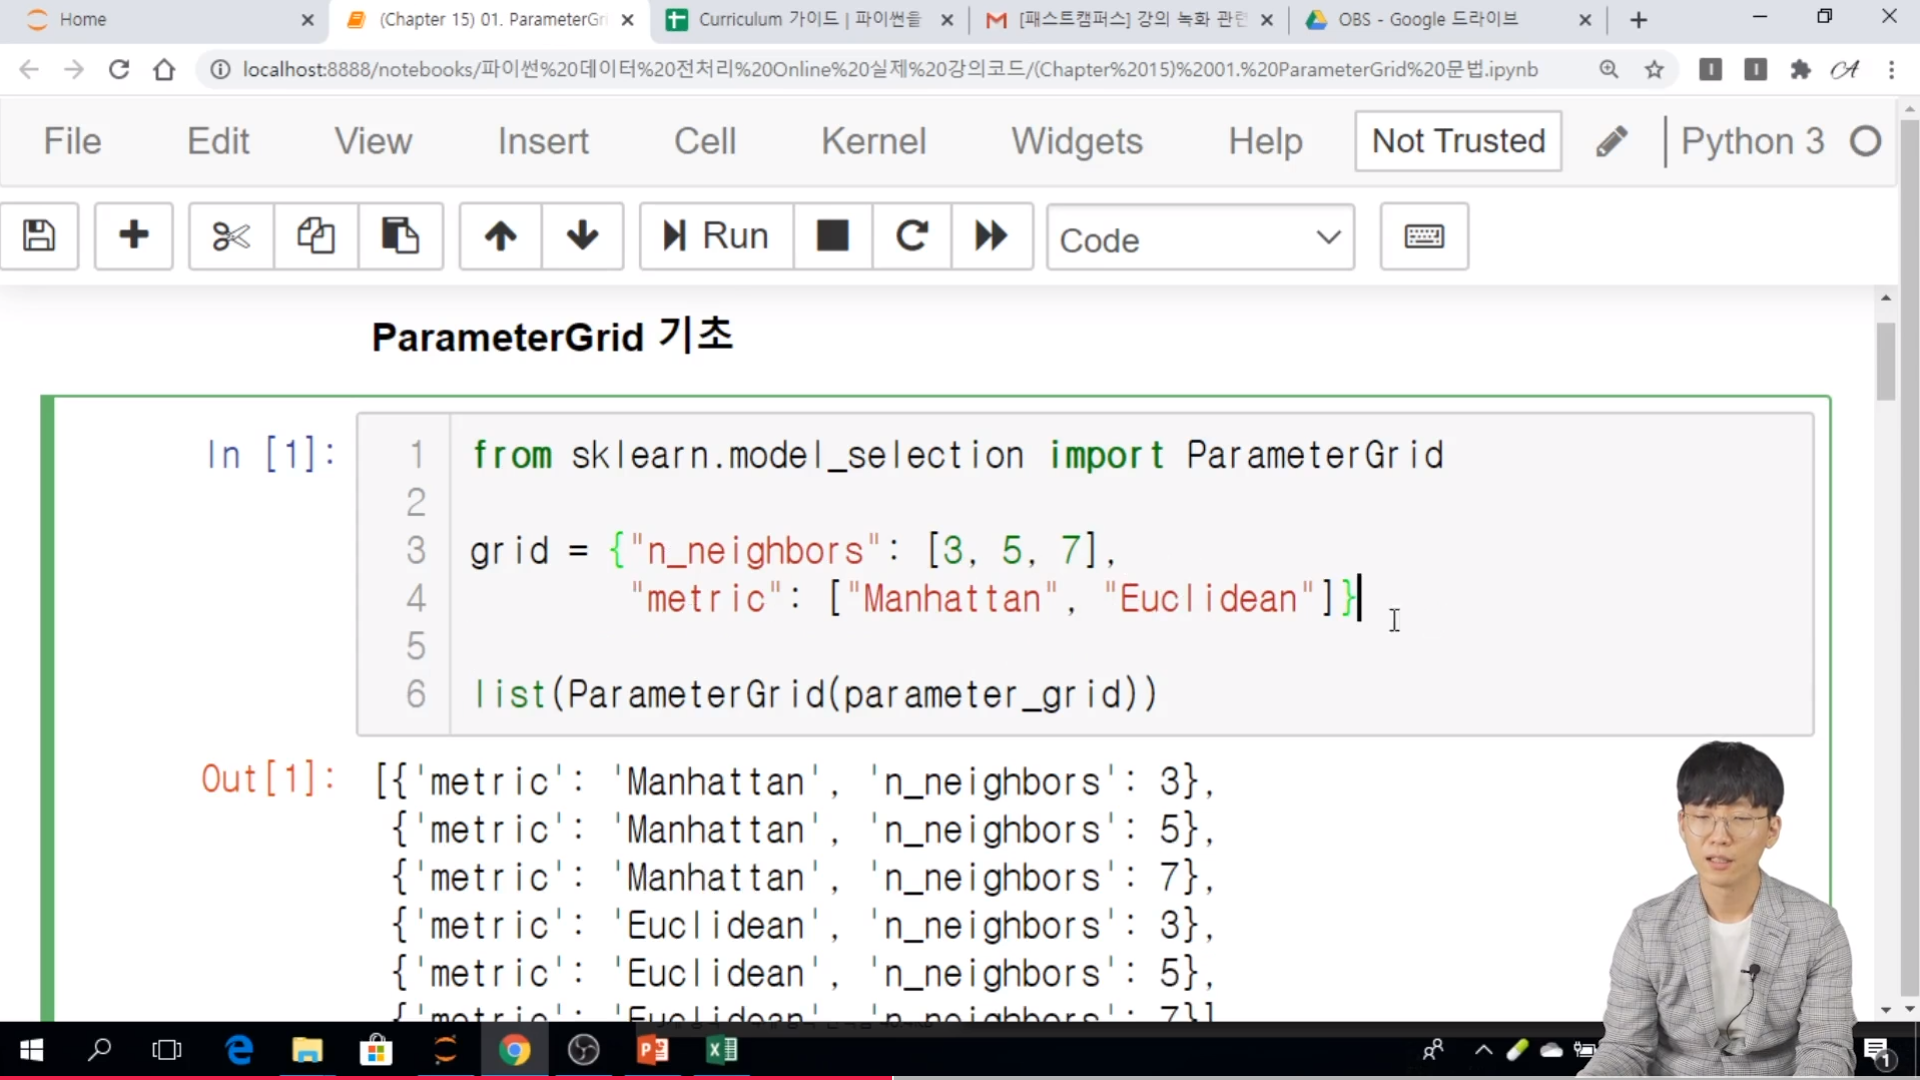Click the Run button
This screenshot has width=1920, height=1080.
[716, 237]
